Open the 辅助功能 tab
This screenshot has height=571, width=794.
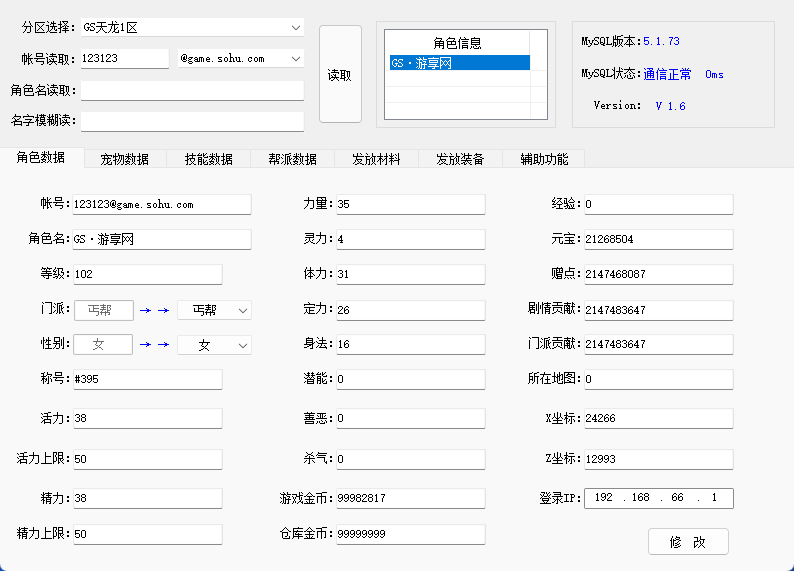point(544,159)
